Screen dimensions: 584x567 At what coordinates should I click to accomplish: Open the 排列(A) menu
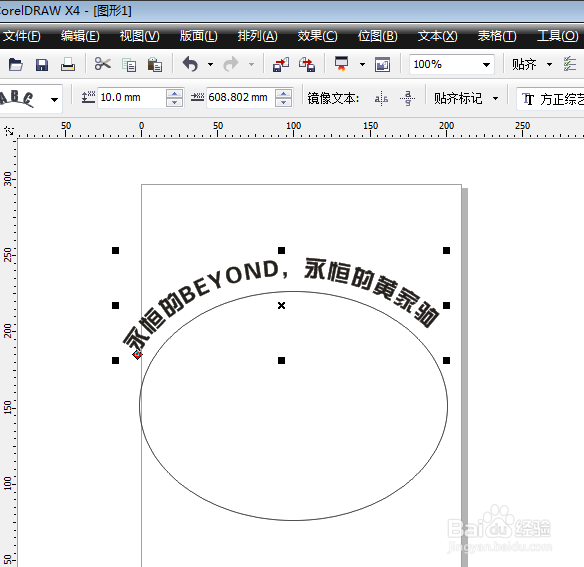(258, 36)
